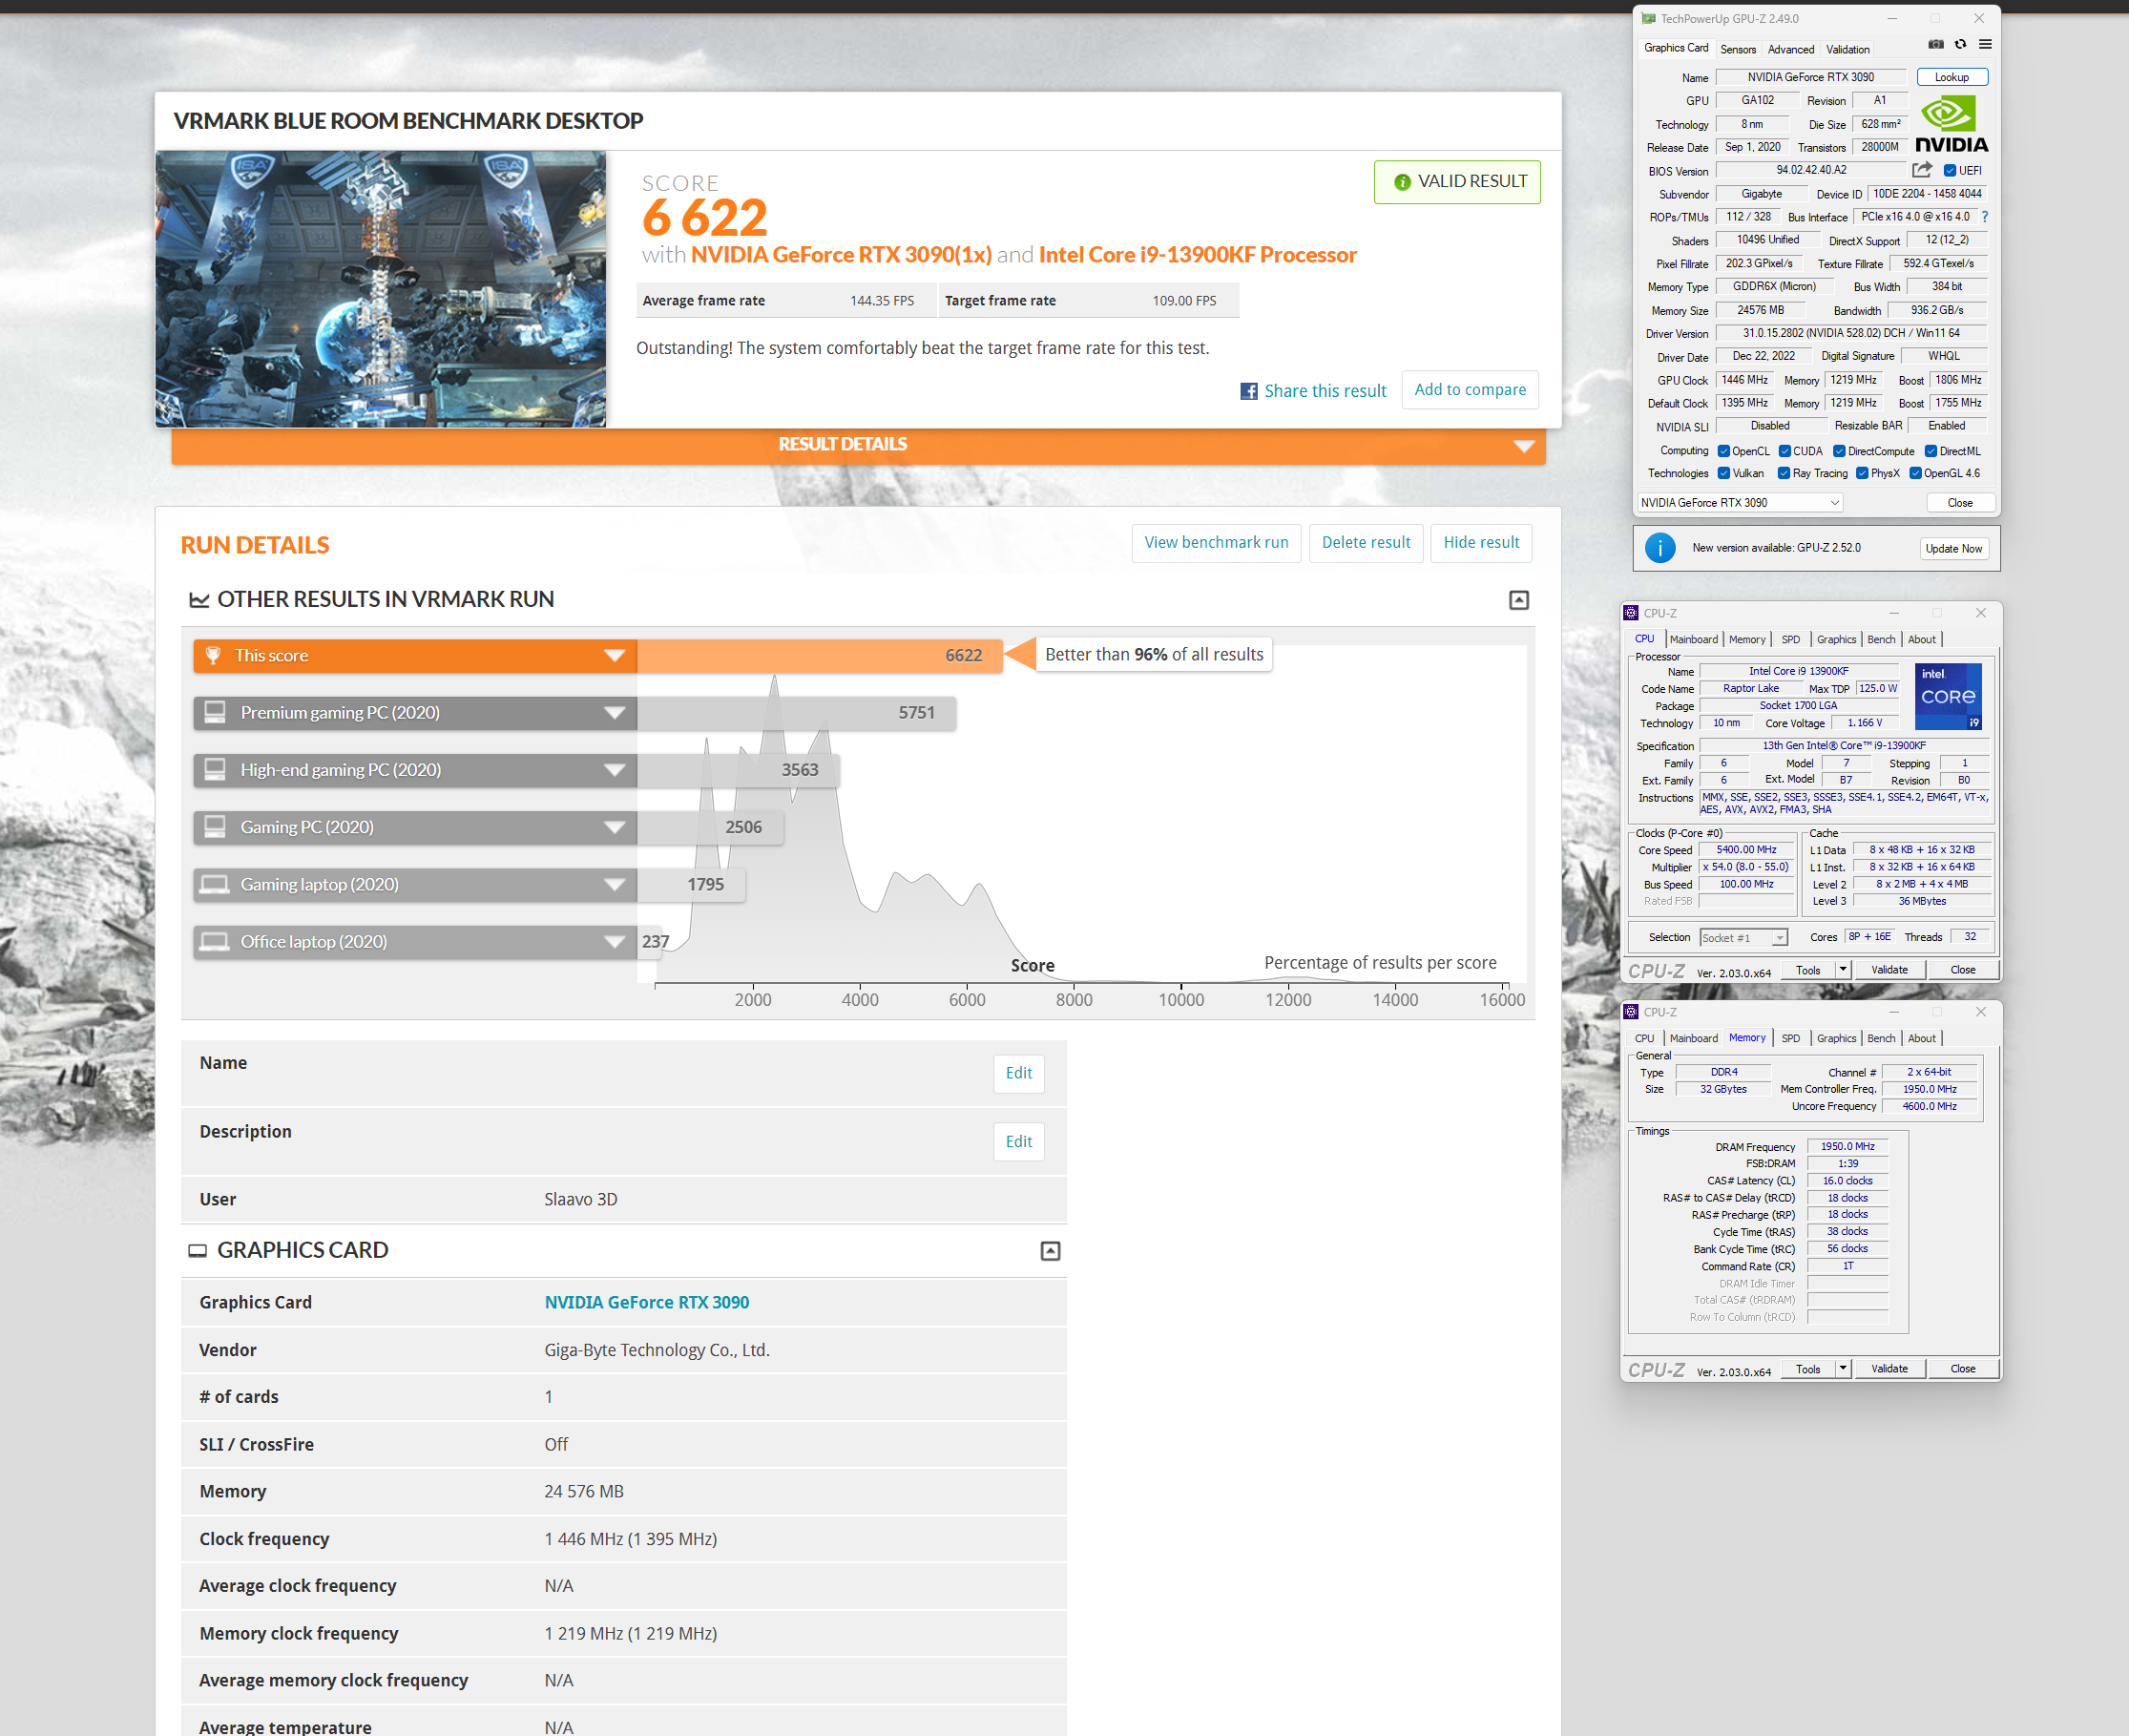Toggle the Vulkan checkbox
The height and width of the screenshot is (1736, 2129).
[1723, 473]
